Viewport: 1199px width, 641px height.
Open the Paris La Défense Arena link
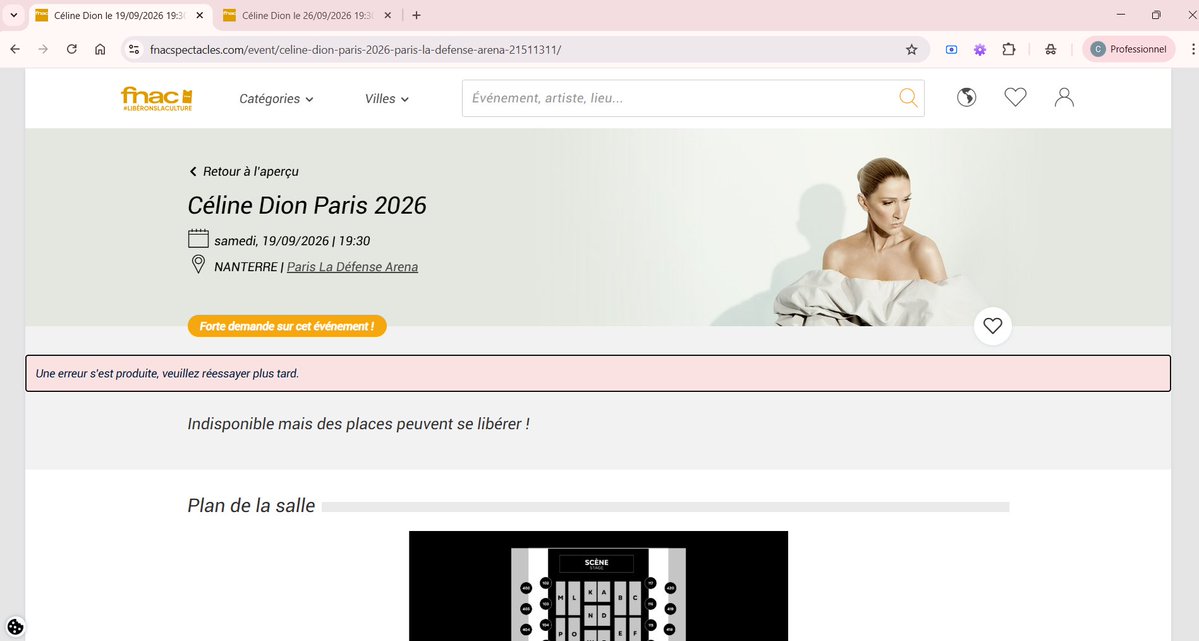(352, 266)
